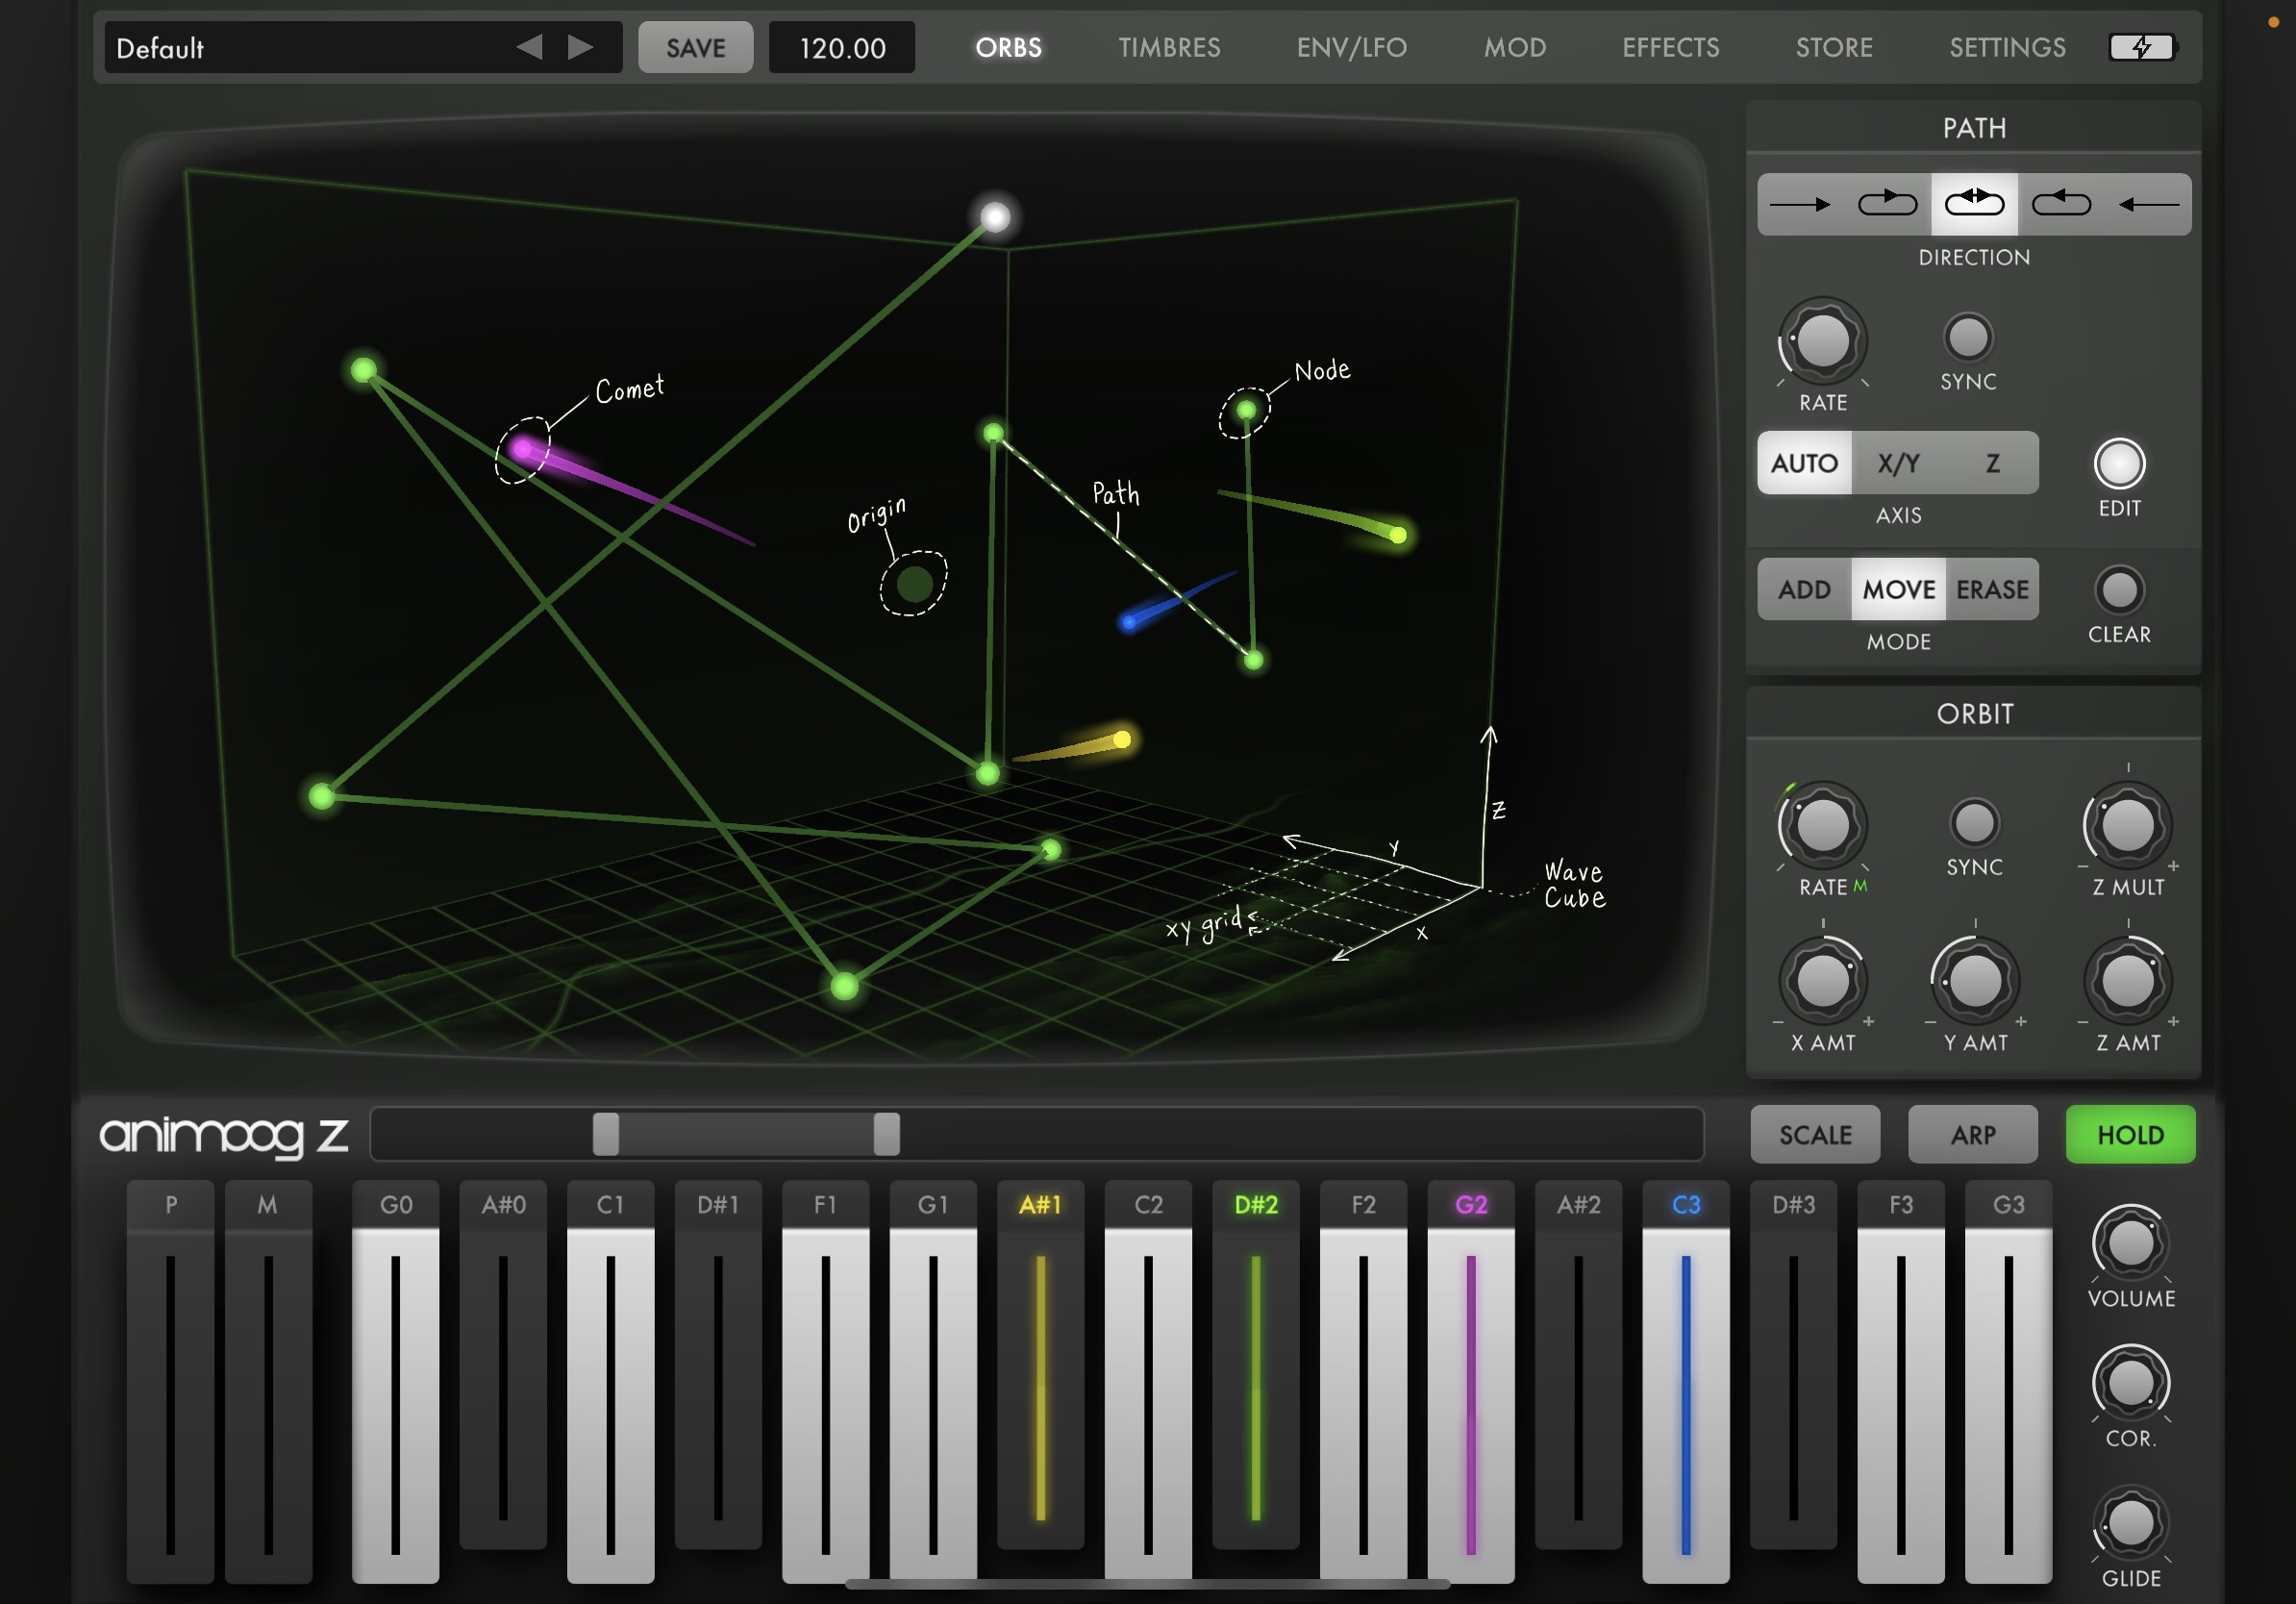
Task: Click the right keyboard range handle
Action: point(886,1134)
